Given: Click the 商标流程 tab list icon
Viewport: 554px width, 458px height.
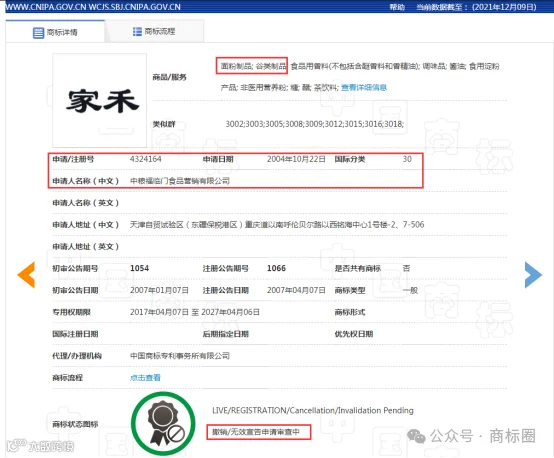Looking at the screenshot, I should tap(137, 31).
